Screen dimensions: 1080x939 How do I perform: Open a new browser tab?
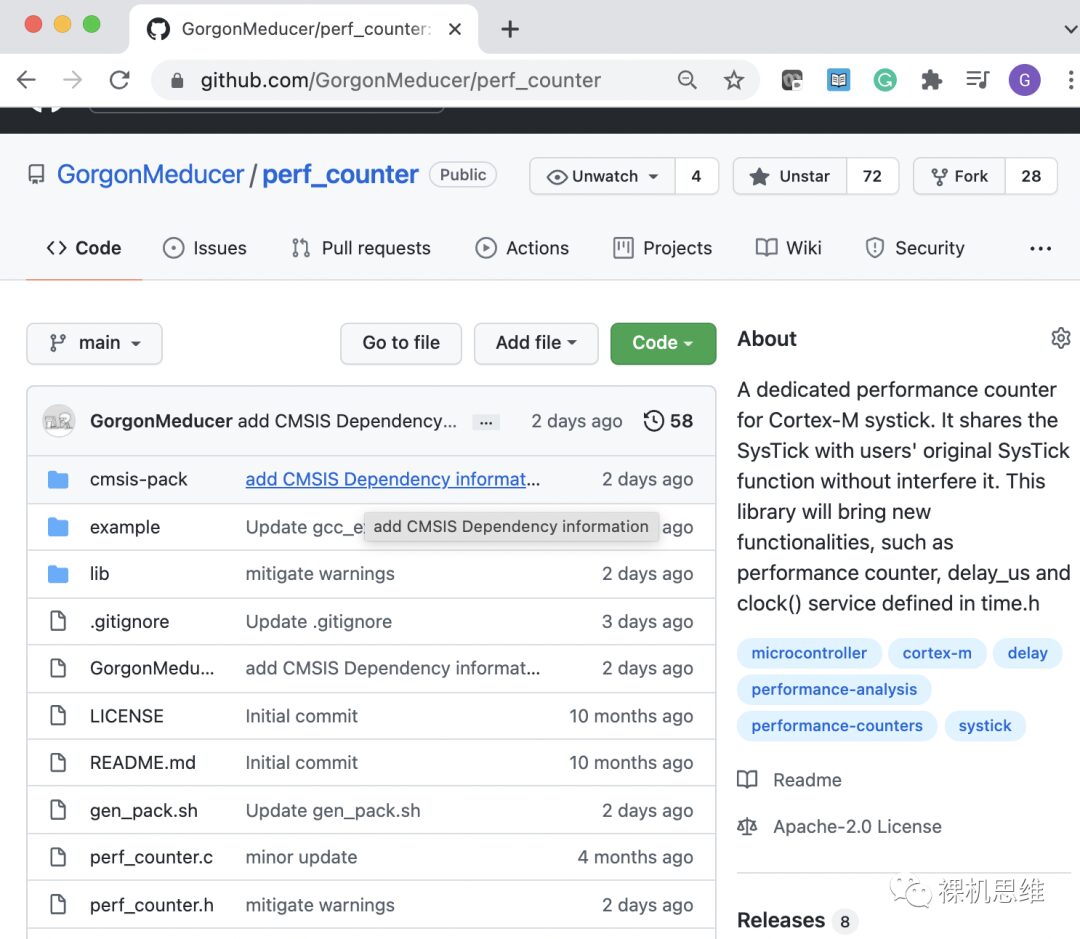(510, 29)
